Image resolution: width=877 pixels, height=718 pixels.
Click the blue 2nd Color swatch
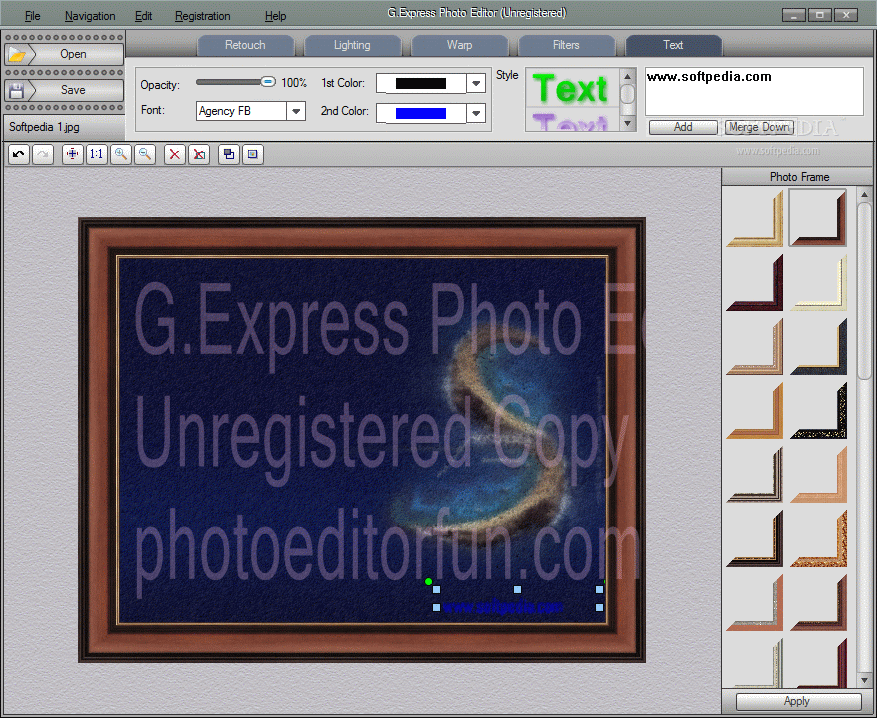[x=421, y=114]
